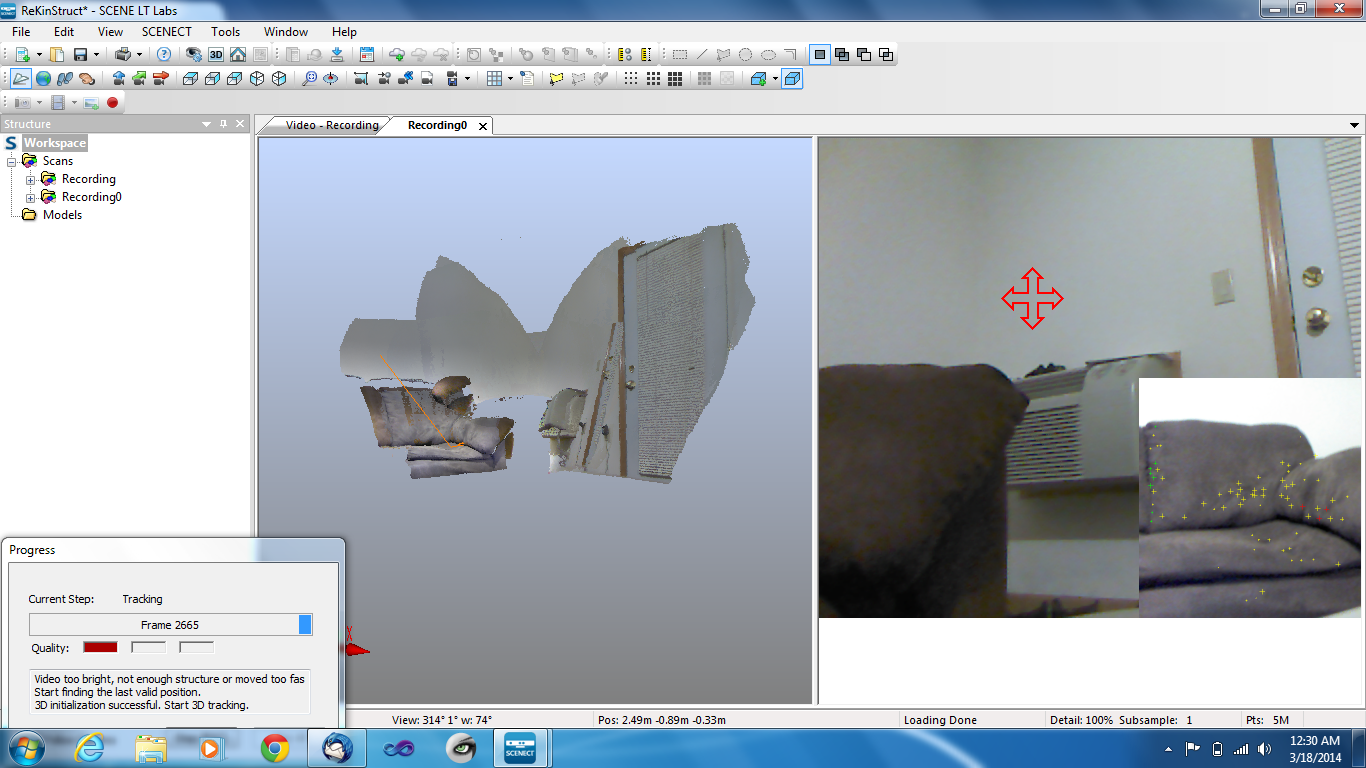Switch to the Video - Recording tab
Screen dimensions: 1366x768
[x=332, y=125]
